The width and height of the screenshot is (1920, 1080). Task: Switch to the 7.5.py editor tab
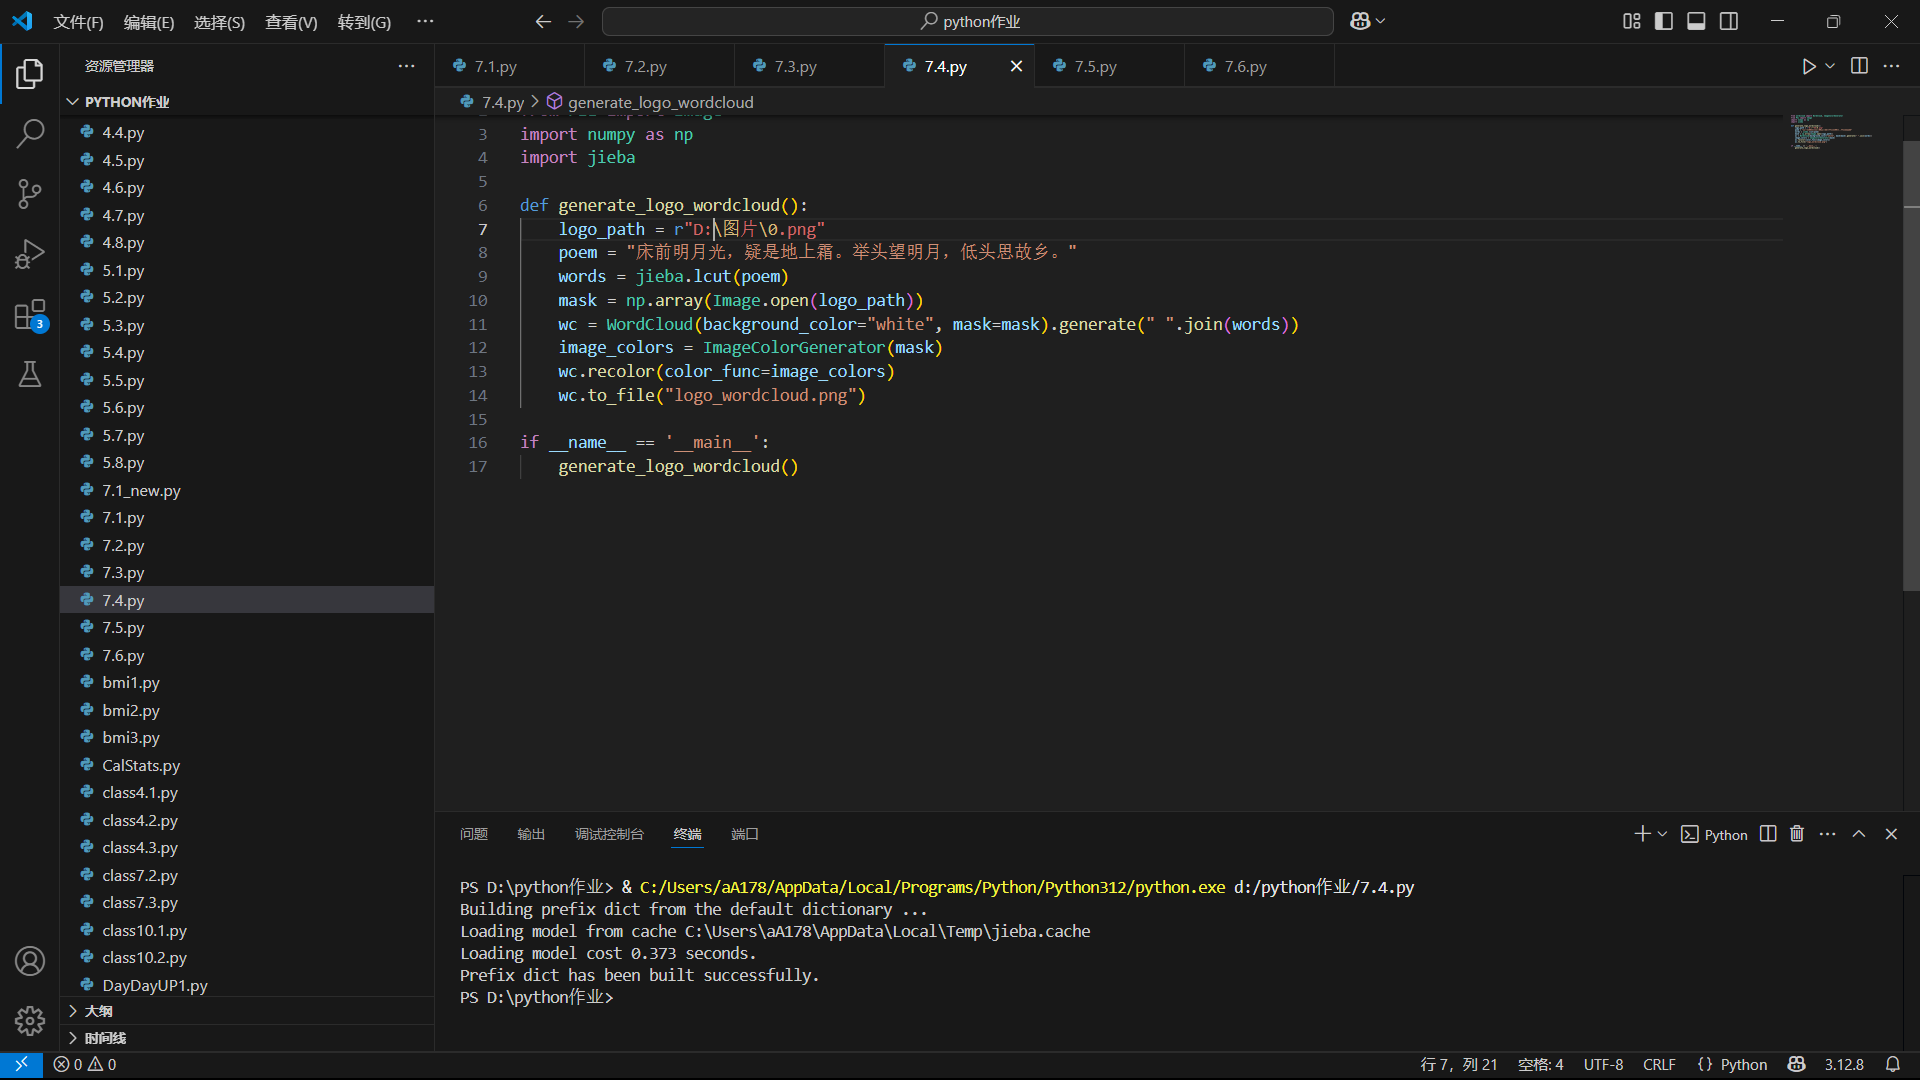point(1095,66)
